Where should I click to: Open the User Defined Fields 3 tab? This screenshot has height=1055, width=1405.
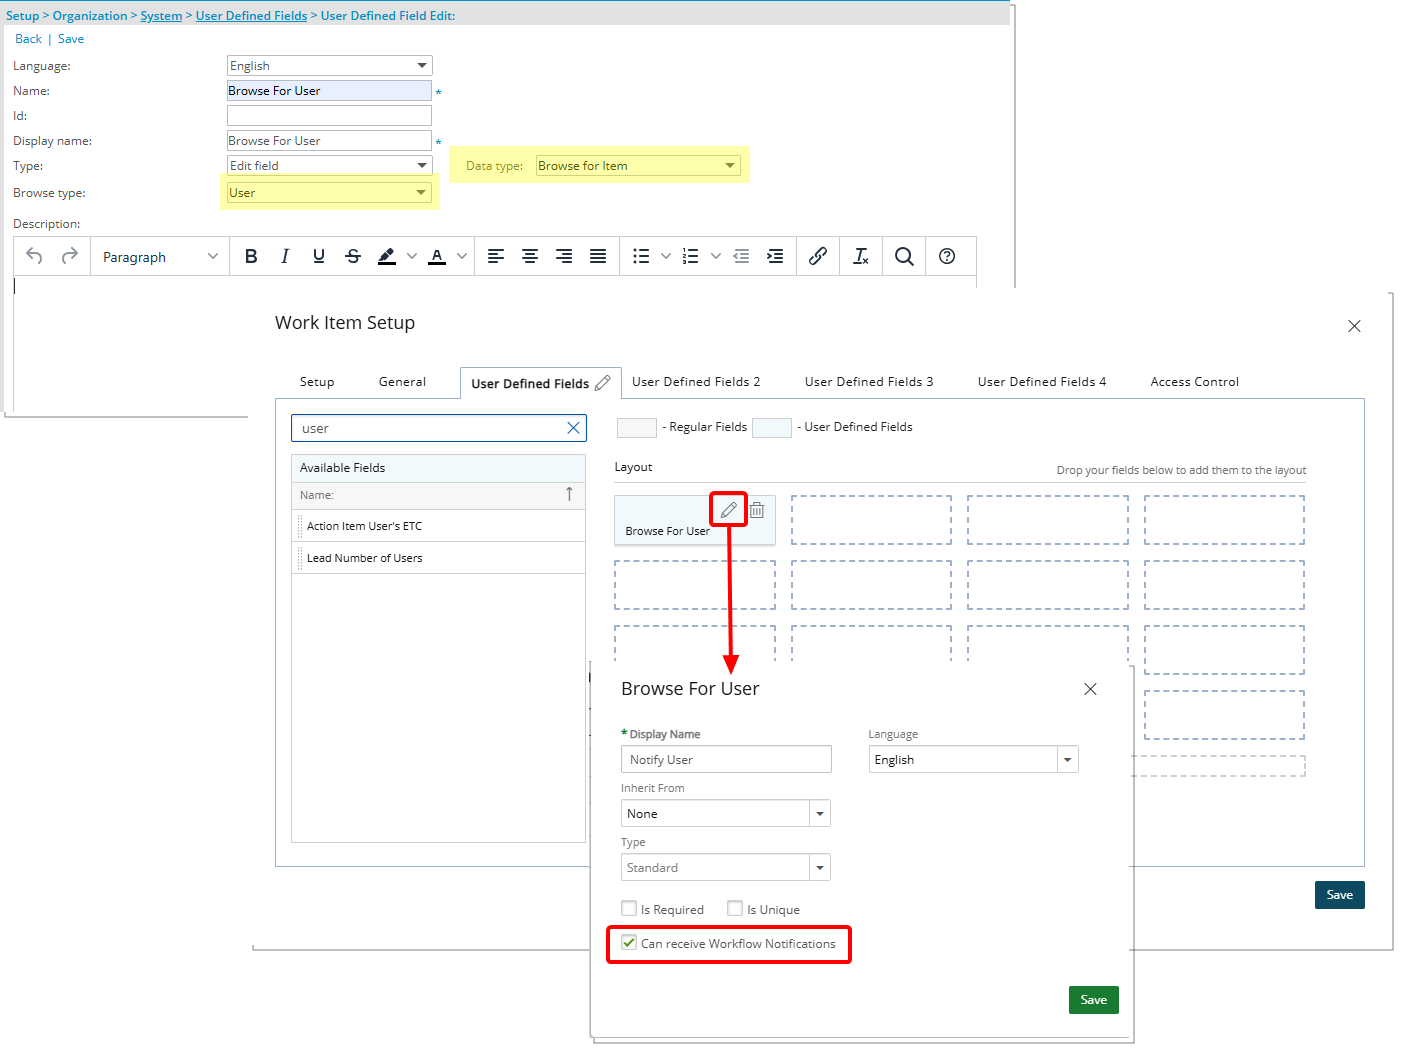[868, 381]
